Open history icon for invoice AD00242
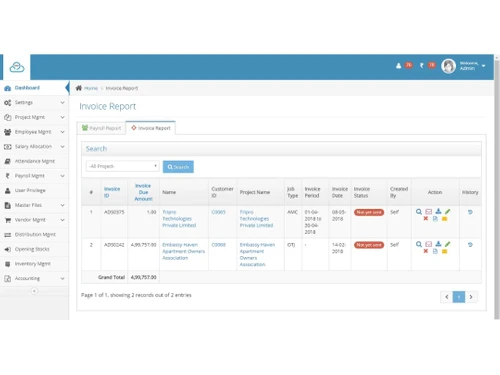 click(470, 245)
